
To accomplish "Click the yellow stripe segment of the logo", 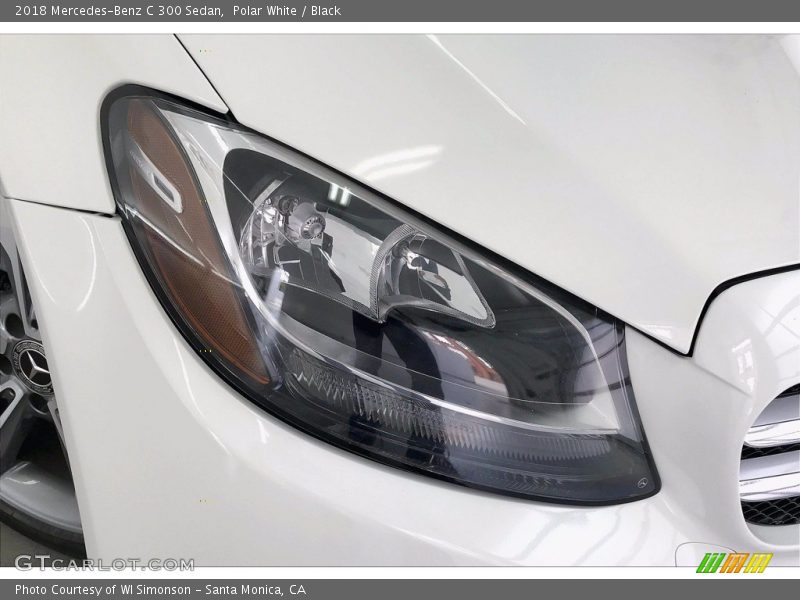I will 758,562.
